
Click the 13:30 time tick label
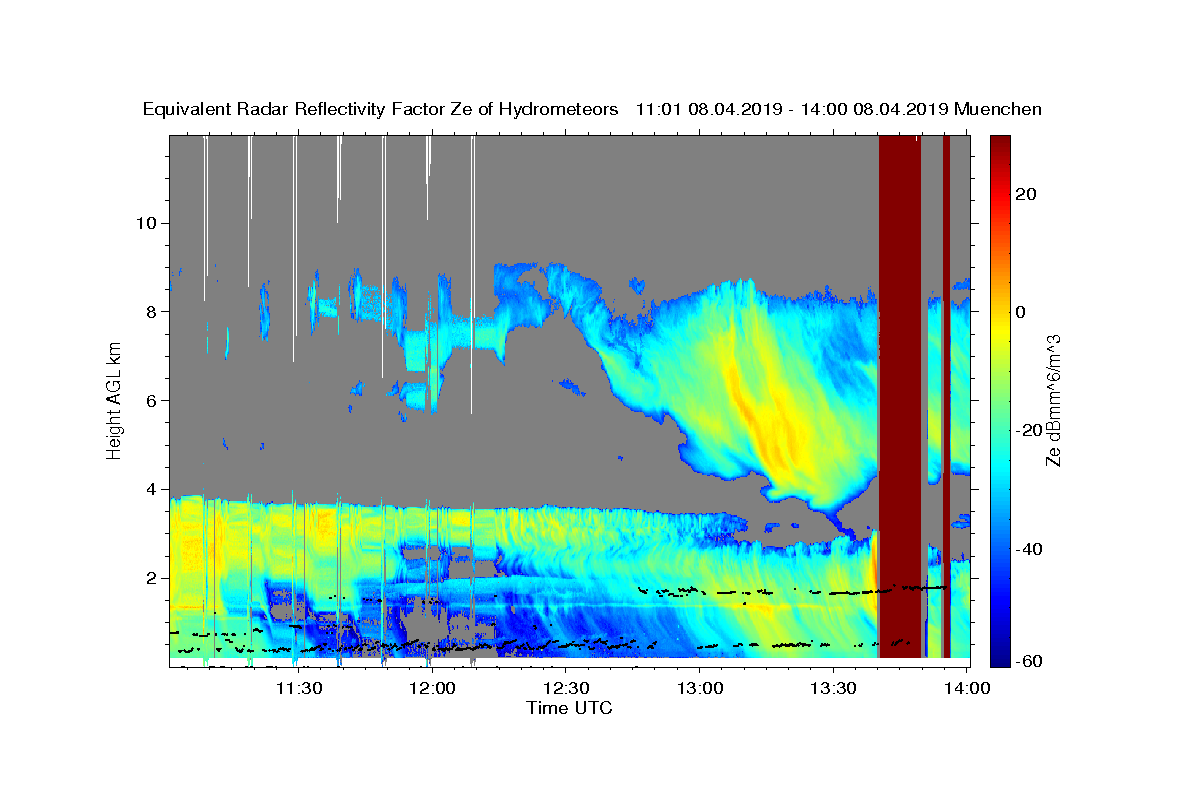tap(834, 688)
